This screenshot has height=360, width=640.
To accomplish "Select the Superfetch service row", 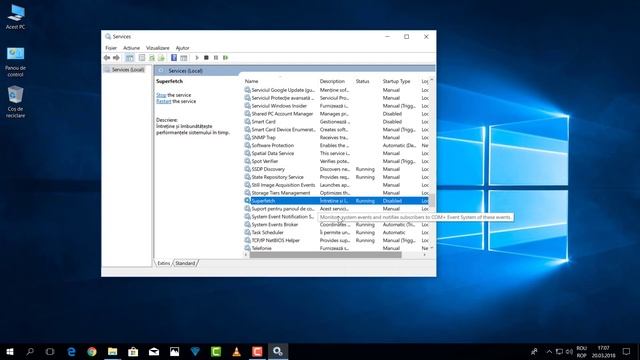I will click(336, 201).
